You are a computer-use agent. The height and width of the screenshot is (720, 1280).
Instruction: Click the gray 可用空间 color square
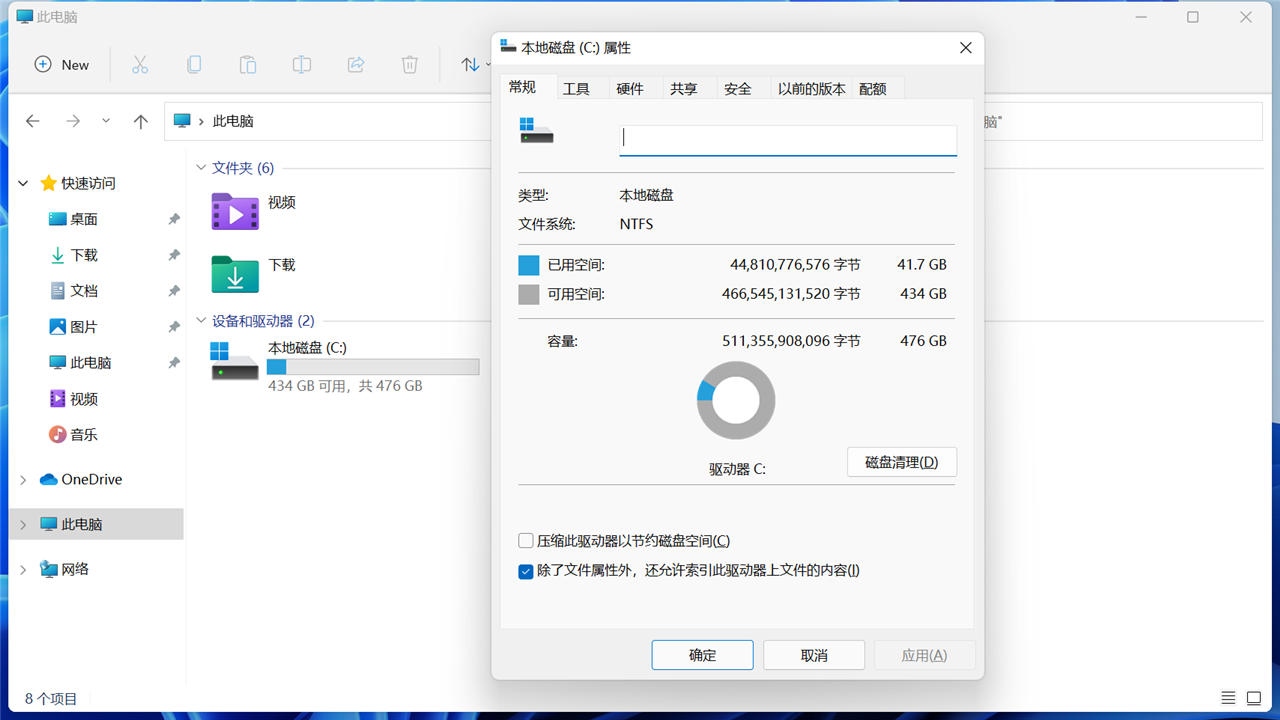coord(528,294)
